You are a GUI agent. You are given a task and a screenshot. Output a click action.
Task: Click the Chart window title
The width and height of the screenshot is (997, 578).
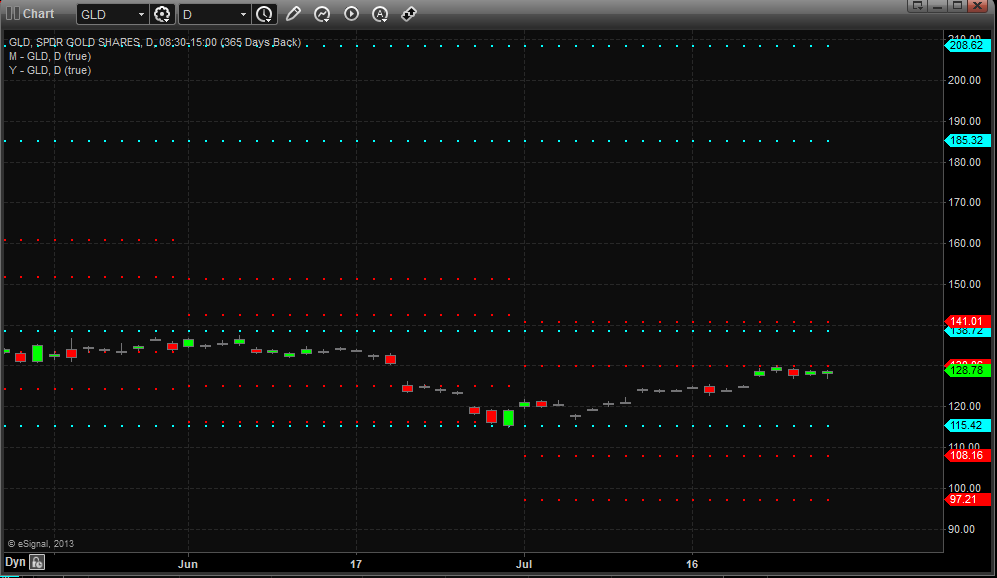pyautogui.click(x=39, y=13)
